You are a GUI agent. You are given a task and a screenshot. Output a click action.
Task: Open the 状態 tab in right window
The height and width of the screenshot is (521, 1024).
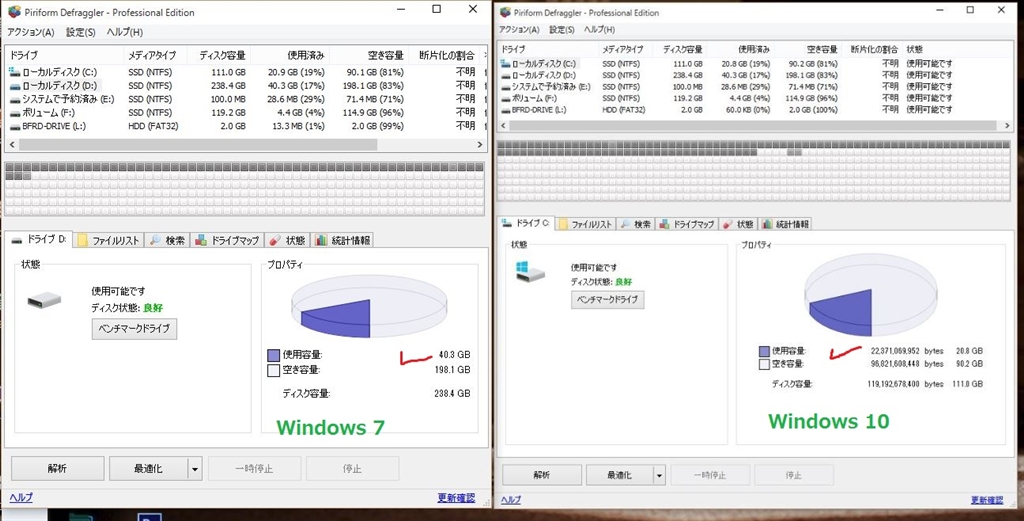738,224
